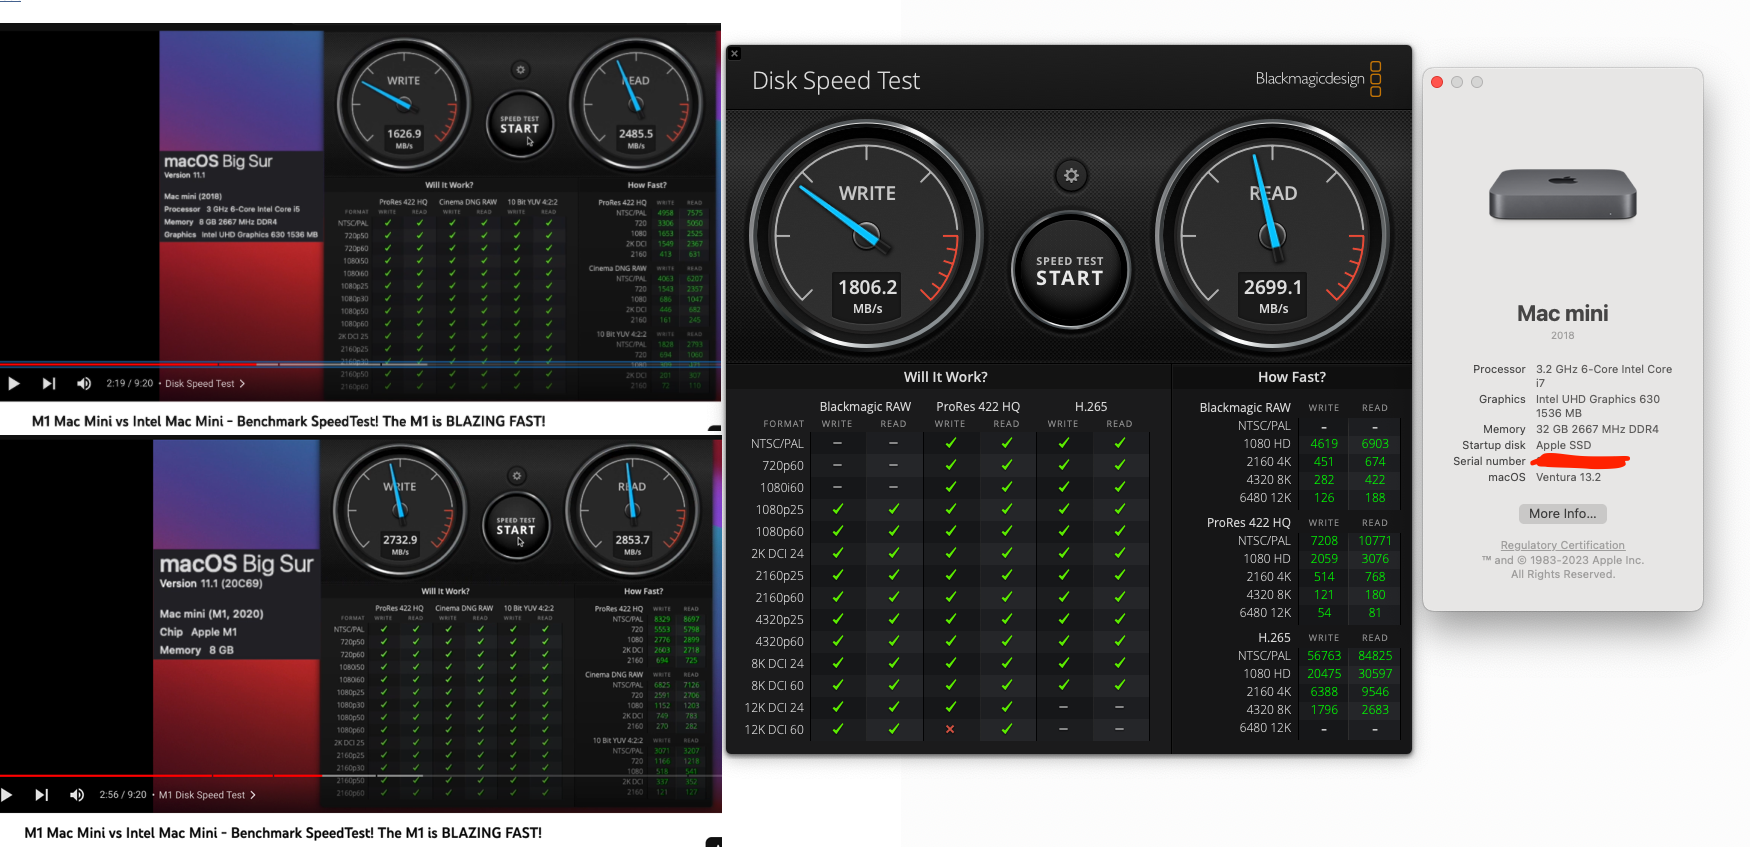1750x847 pixels.
Task: Click the Blackmagicdesign logo
Action: click(x=1318, y=79)
